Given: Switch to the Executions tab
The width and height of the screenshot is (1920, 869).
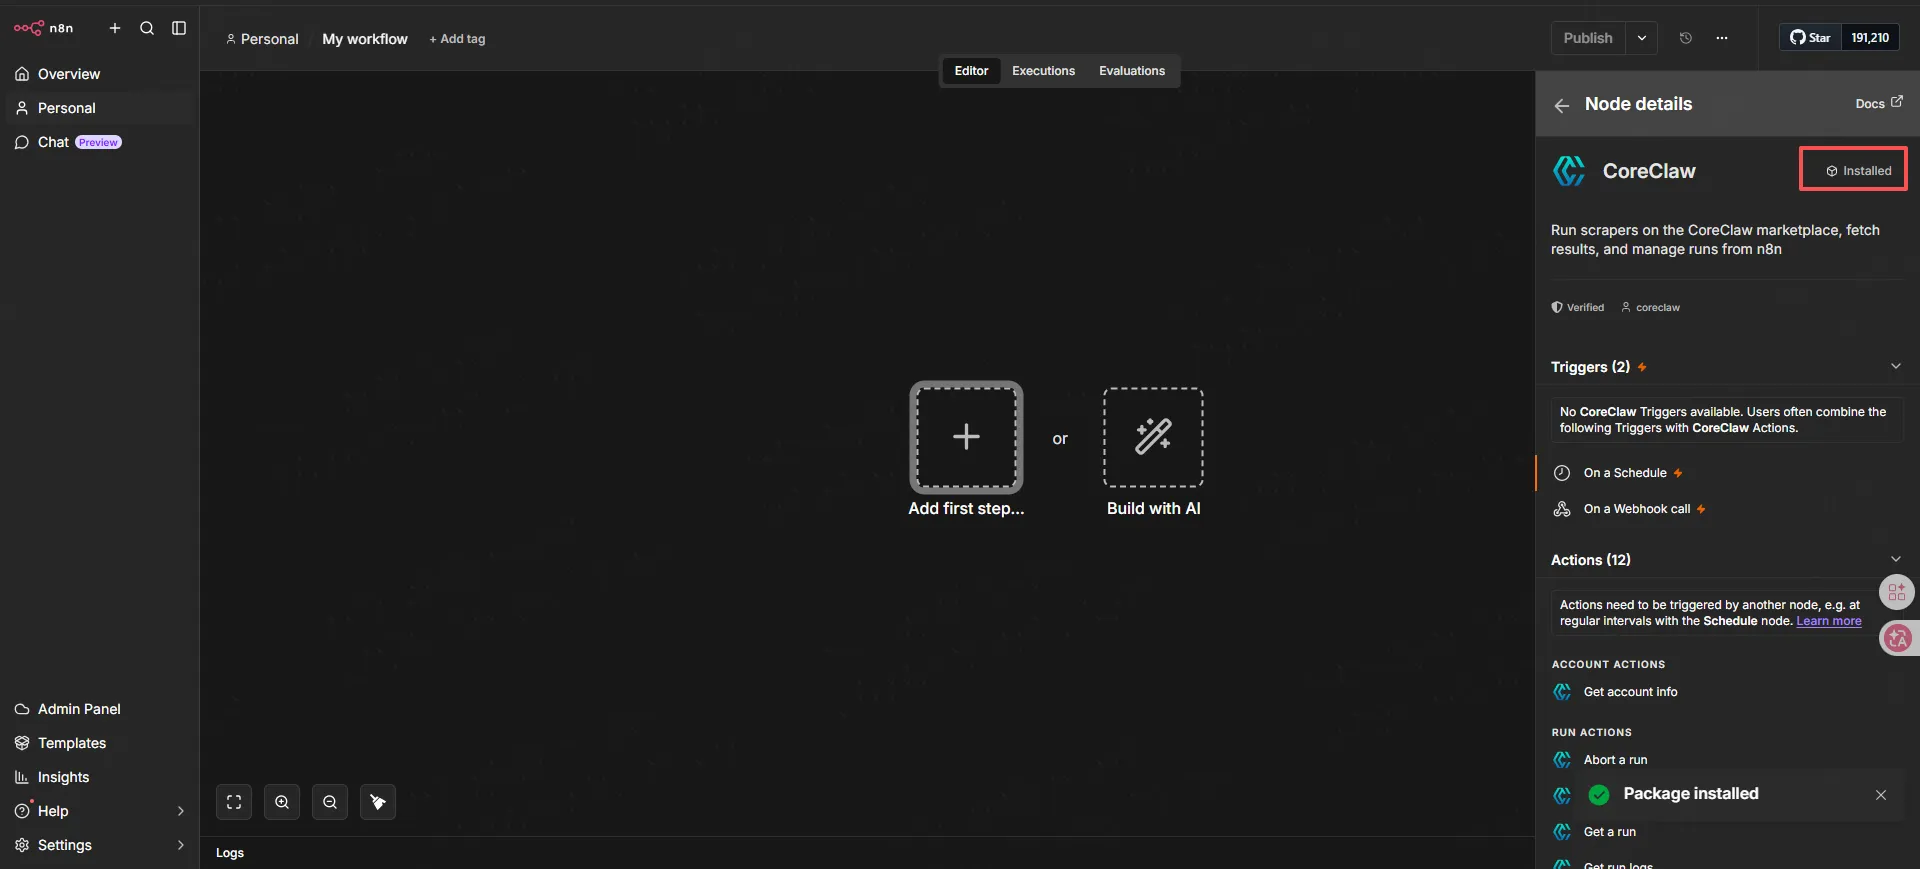Looking at the screenshot, I should pyautogui.click(x=1043, y=71).
